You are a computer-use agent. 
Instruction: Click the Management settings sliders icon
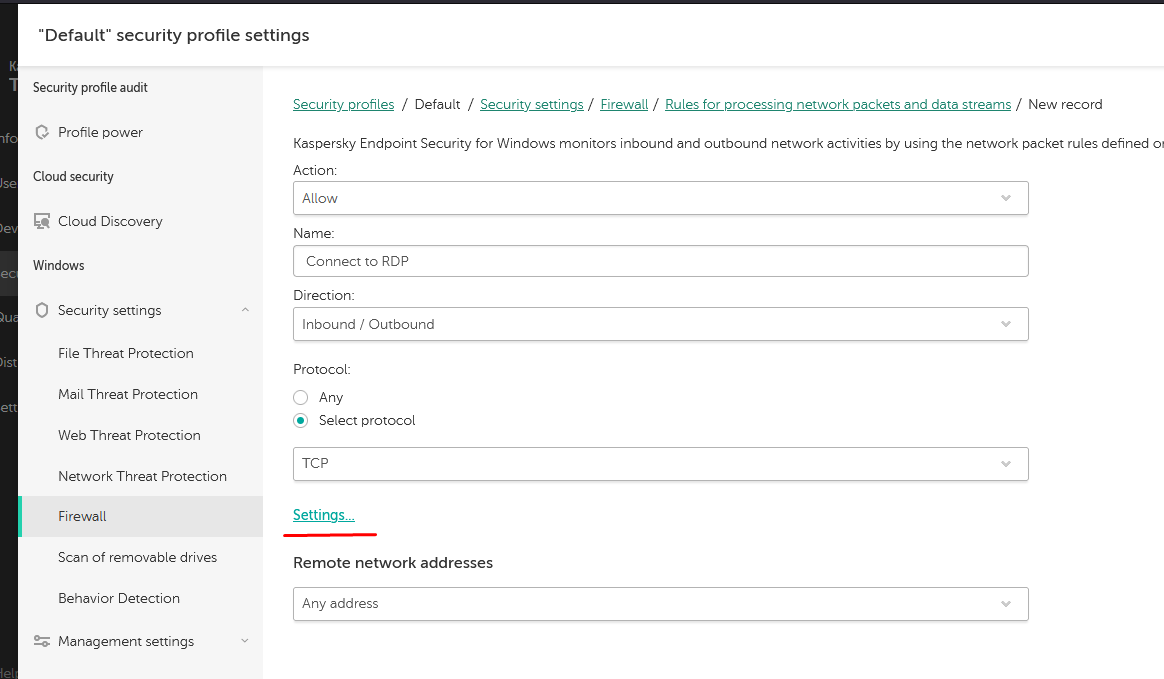[x=42, y=641]
